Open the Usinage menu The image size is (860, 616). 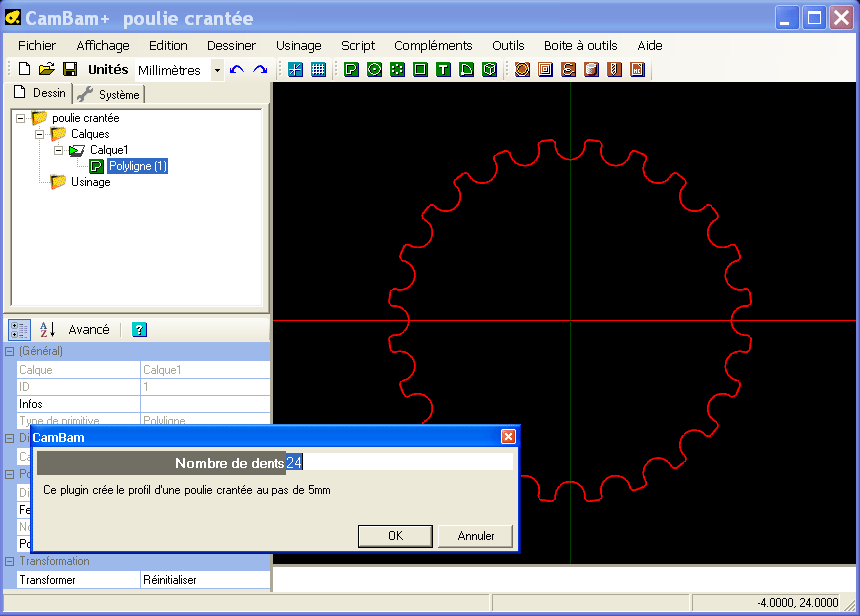tap(298, 45)
